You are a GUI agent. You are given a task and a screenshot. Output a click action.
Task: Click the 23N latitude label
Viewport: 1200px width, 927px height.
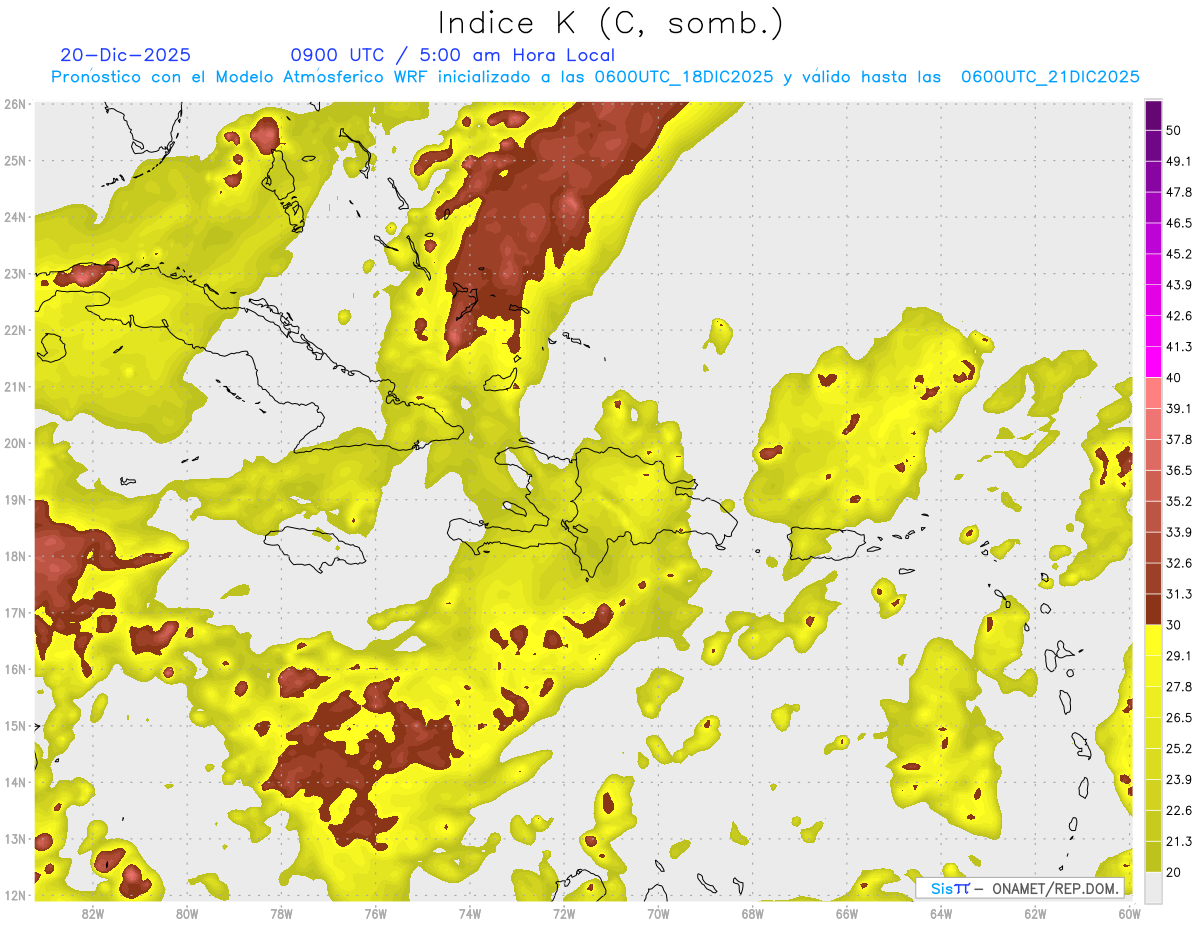pos(14,273)
